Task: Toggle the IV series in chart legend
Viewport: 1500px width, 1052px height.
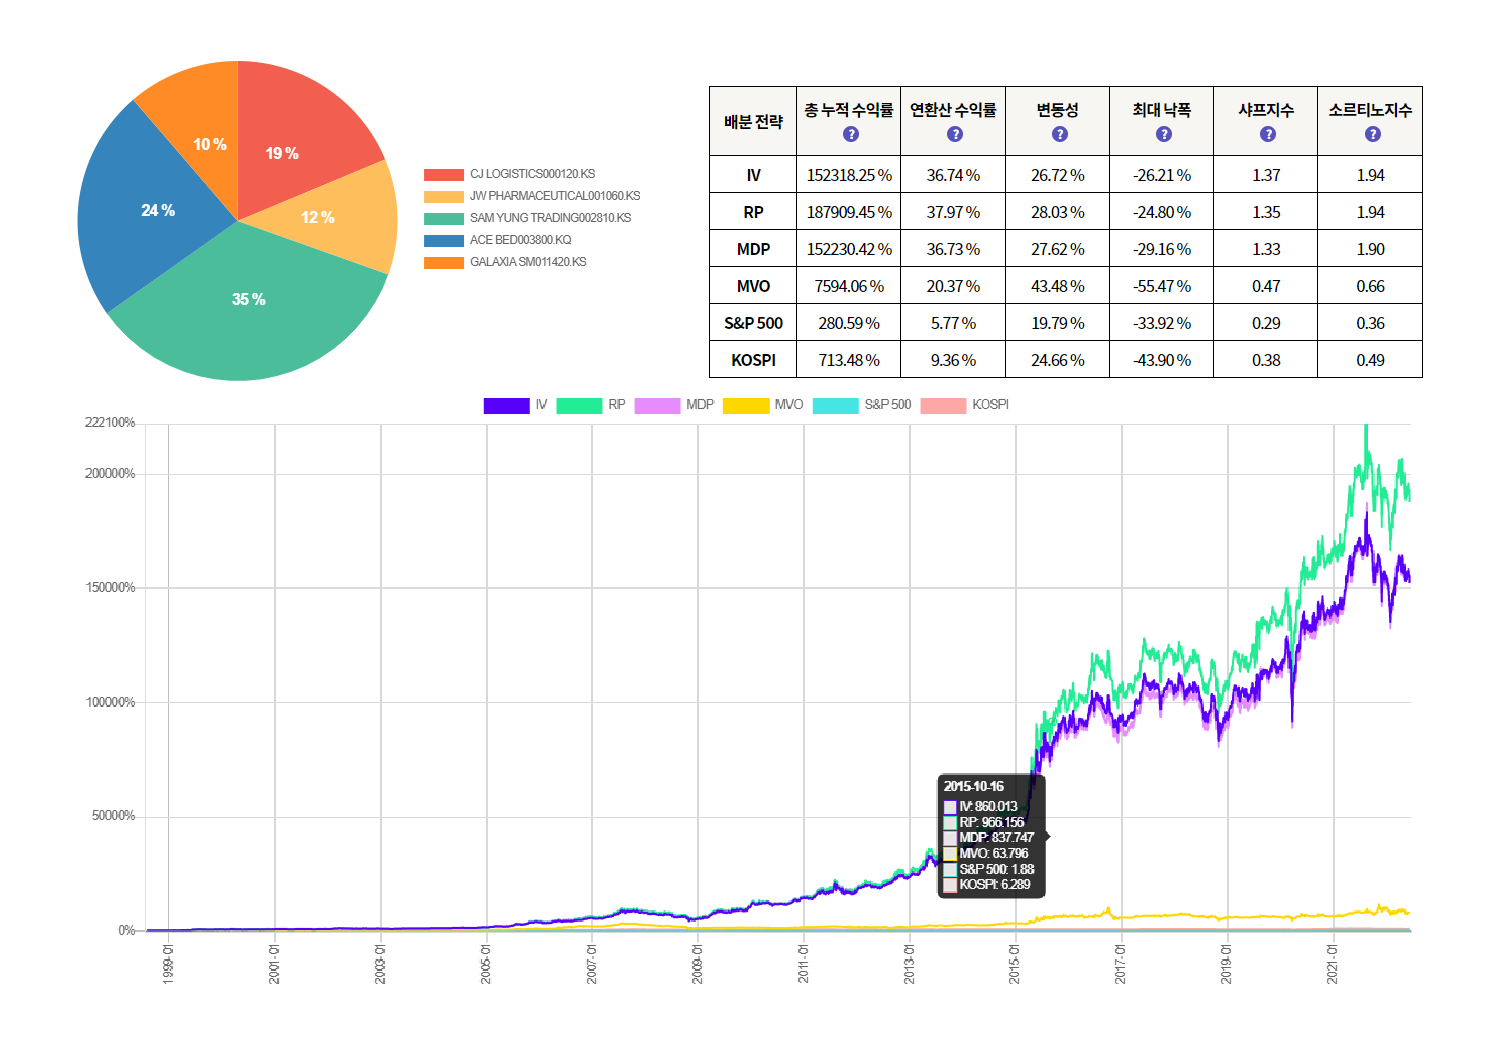Action: coord(515,405)
